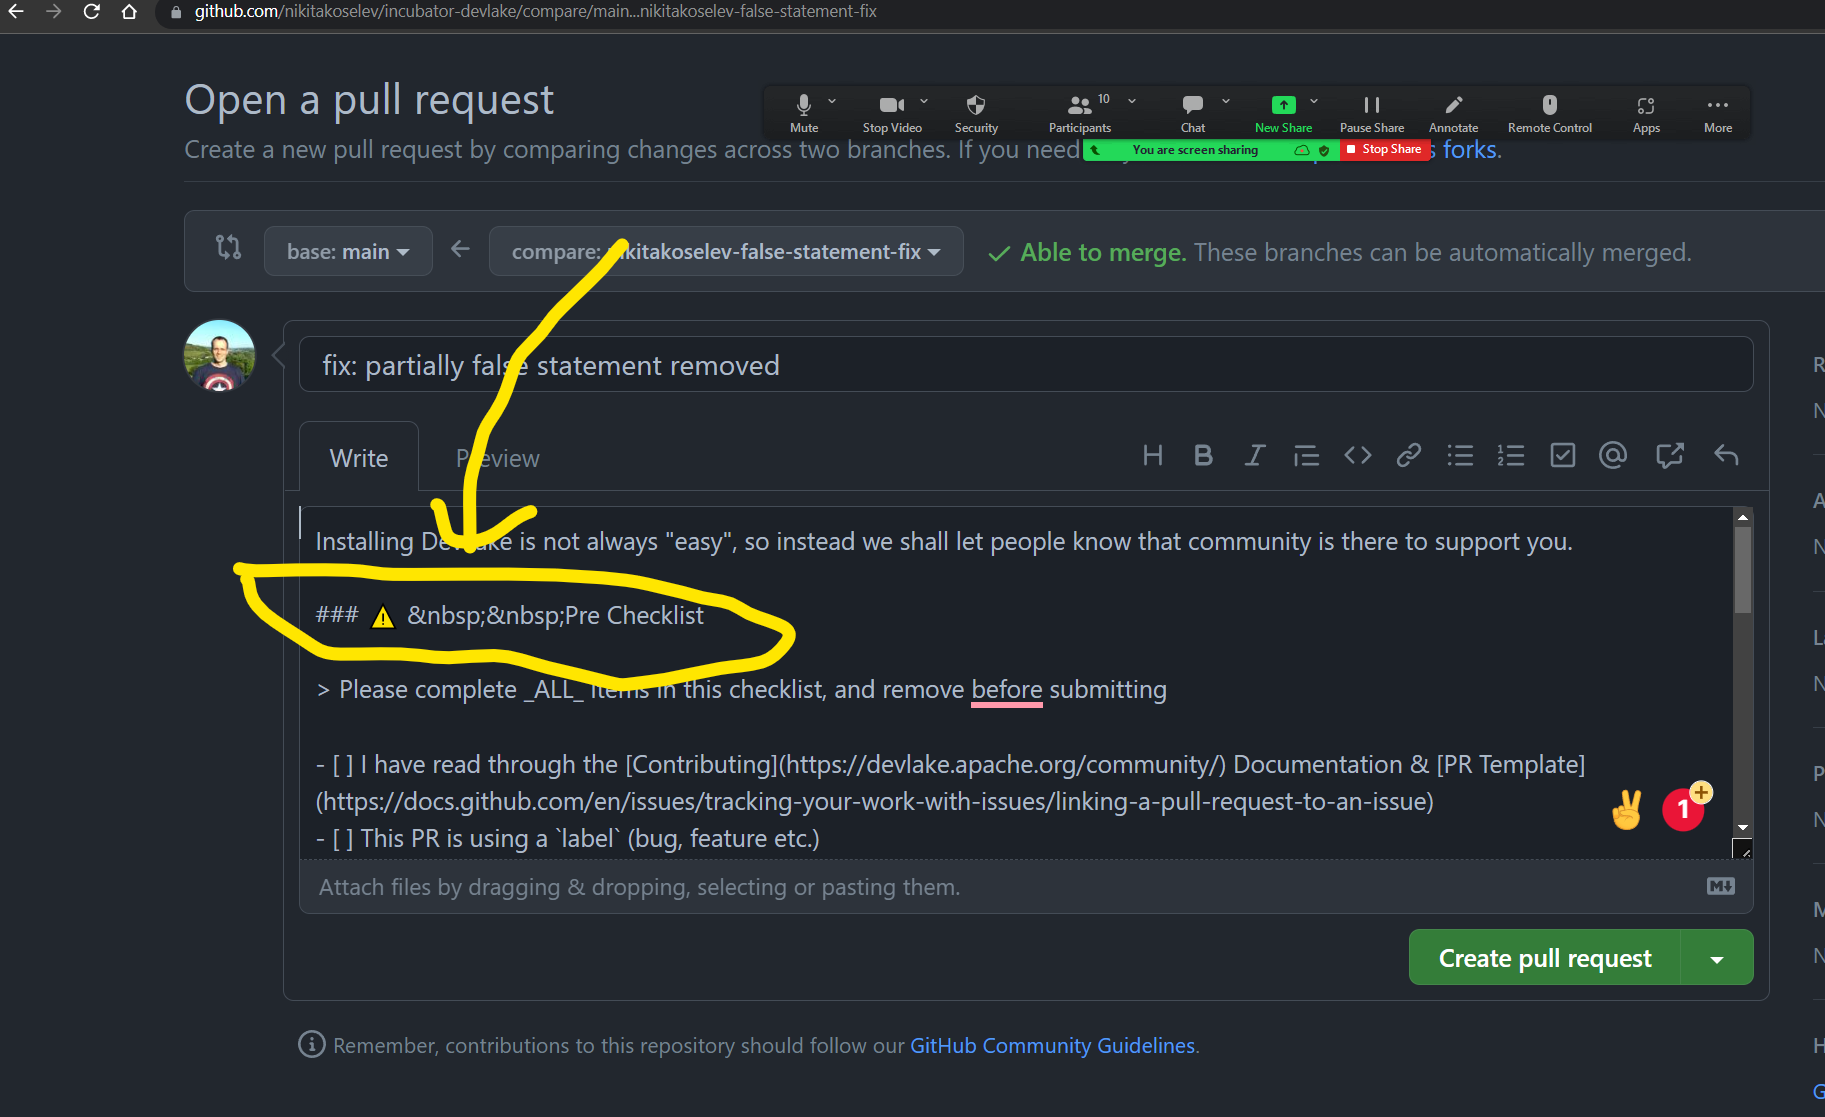Insert heading with H toolbar icon
This screenshot has width=1825, height=1117.
(1153, 456)
